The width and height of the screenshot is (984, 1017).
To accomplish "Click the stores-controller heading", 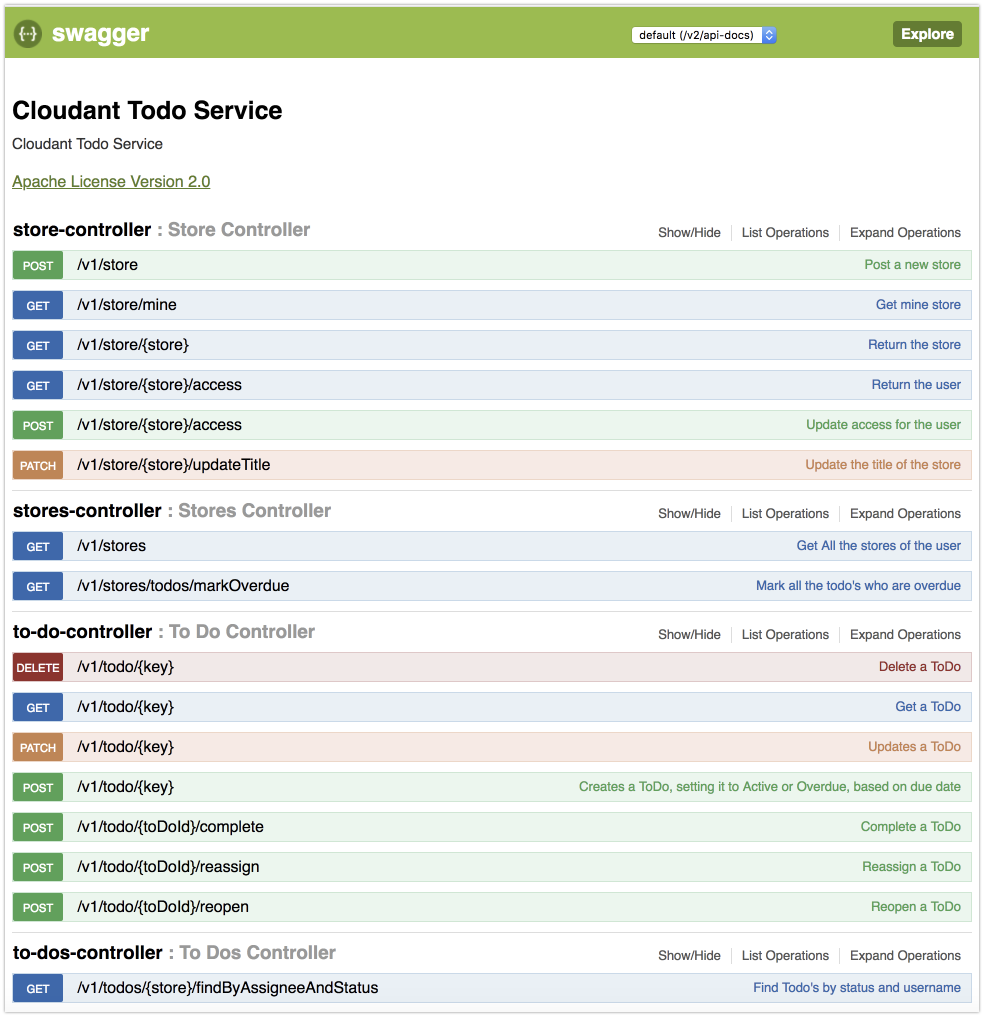I will tap(87, 510).
